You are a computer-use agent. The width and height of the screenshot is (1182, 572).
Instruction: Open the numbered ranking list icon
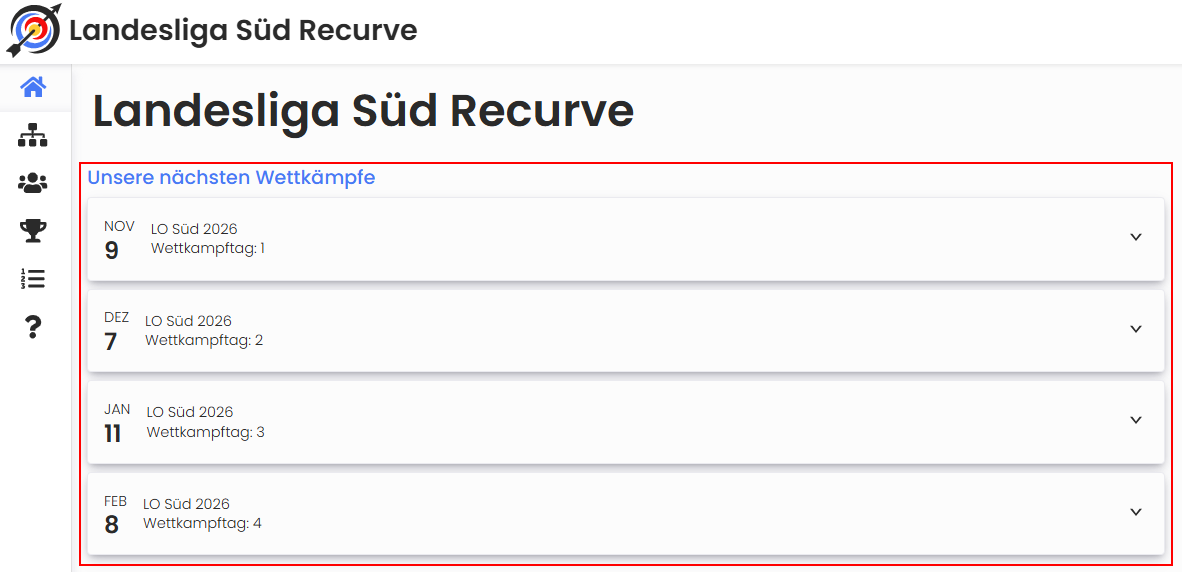[33, 279]
